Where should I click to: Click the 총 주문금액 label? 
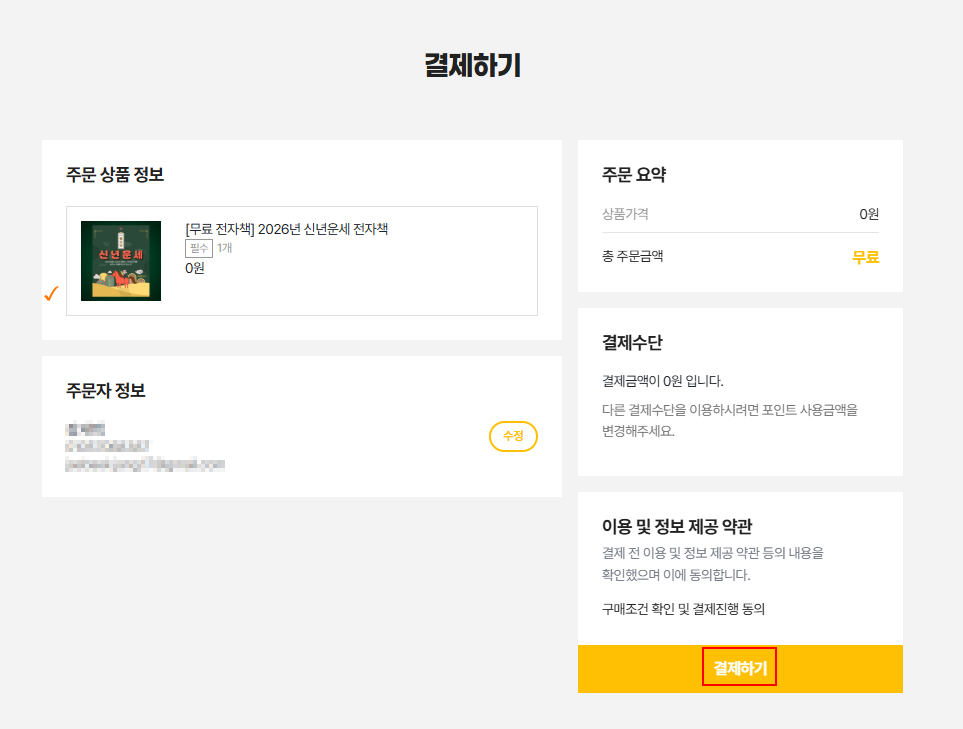click(x=632, y=256)
